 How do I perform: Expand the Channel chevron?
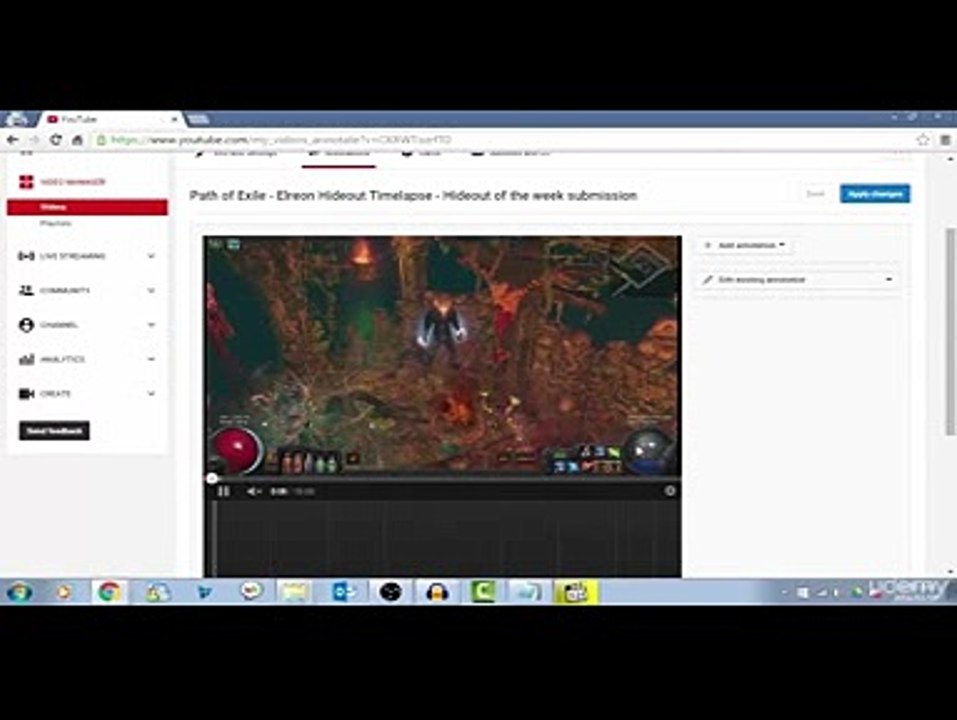click(x=151, y=325)
